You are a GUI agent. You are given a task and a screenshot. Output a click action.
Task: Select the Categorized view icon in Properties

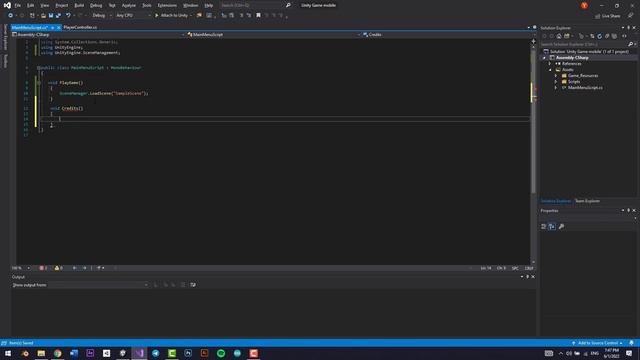click(x=544, y=227)
